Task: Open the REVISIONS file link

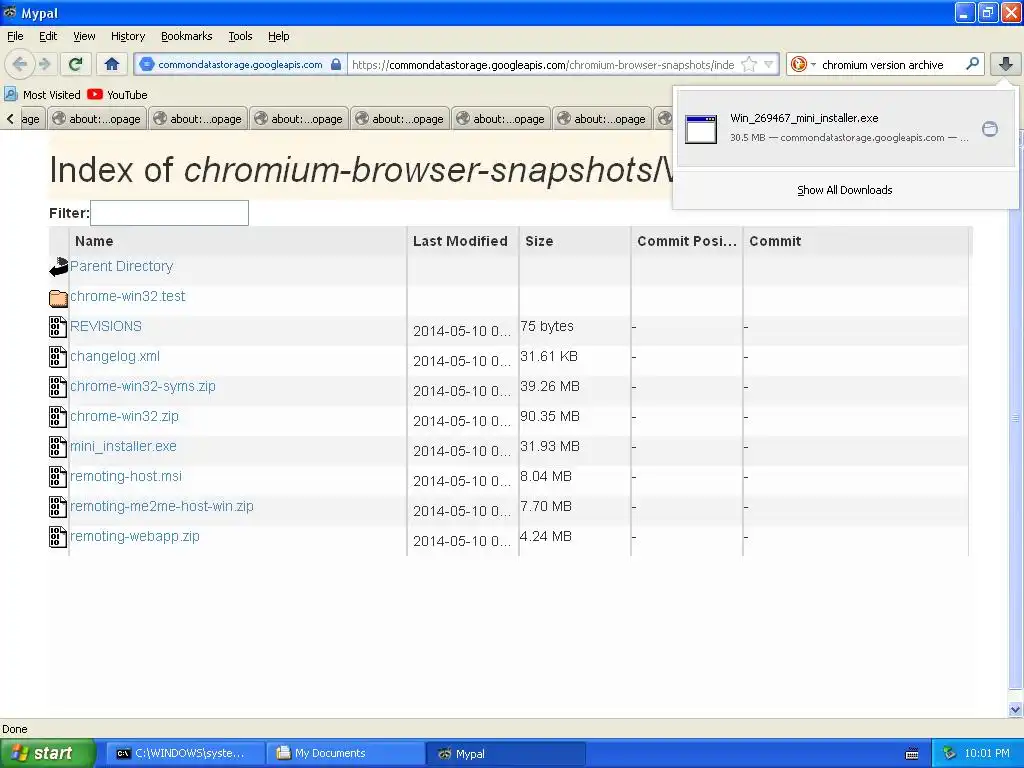Action: coord(106,326)
